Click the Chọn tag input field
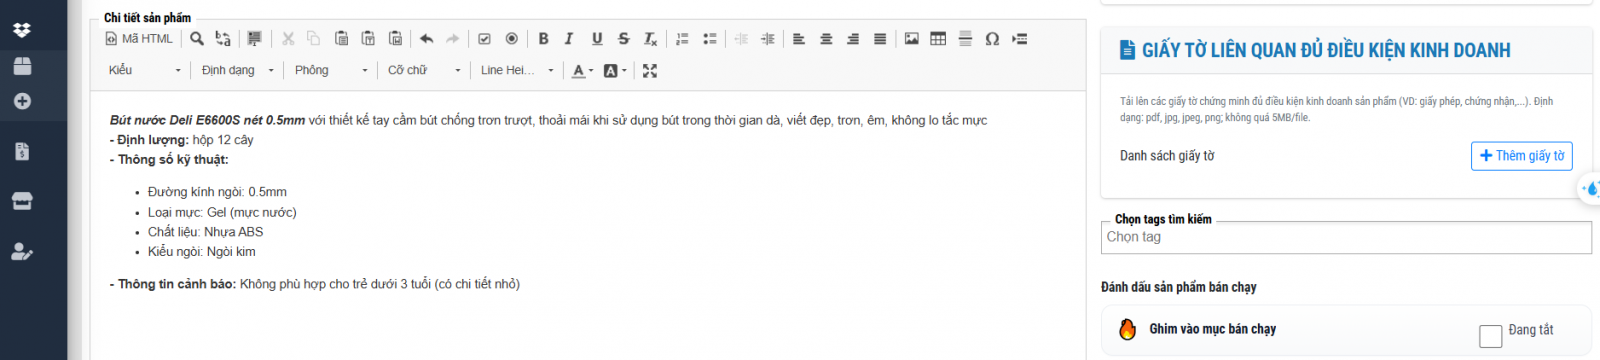This screenshot has height=360, width=1600. click(x=1346, y=237)
